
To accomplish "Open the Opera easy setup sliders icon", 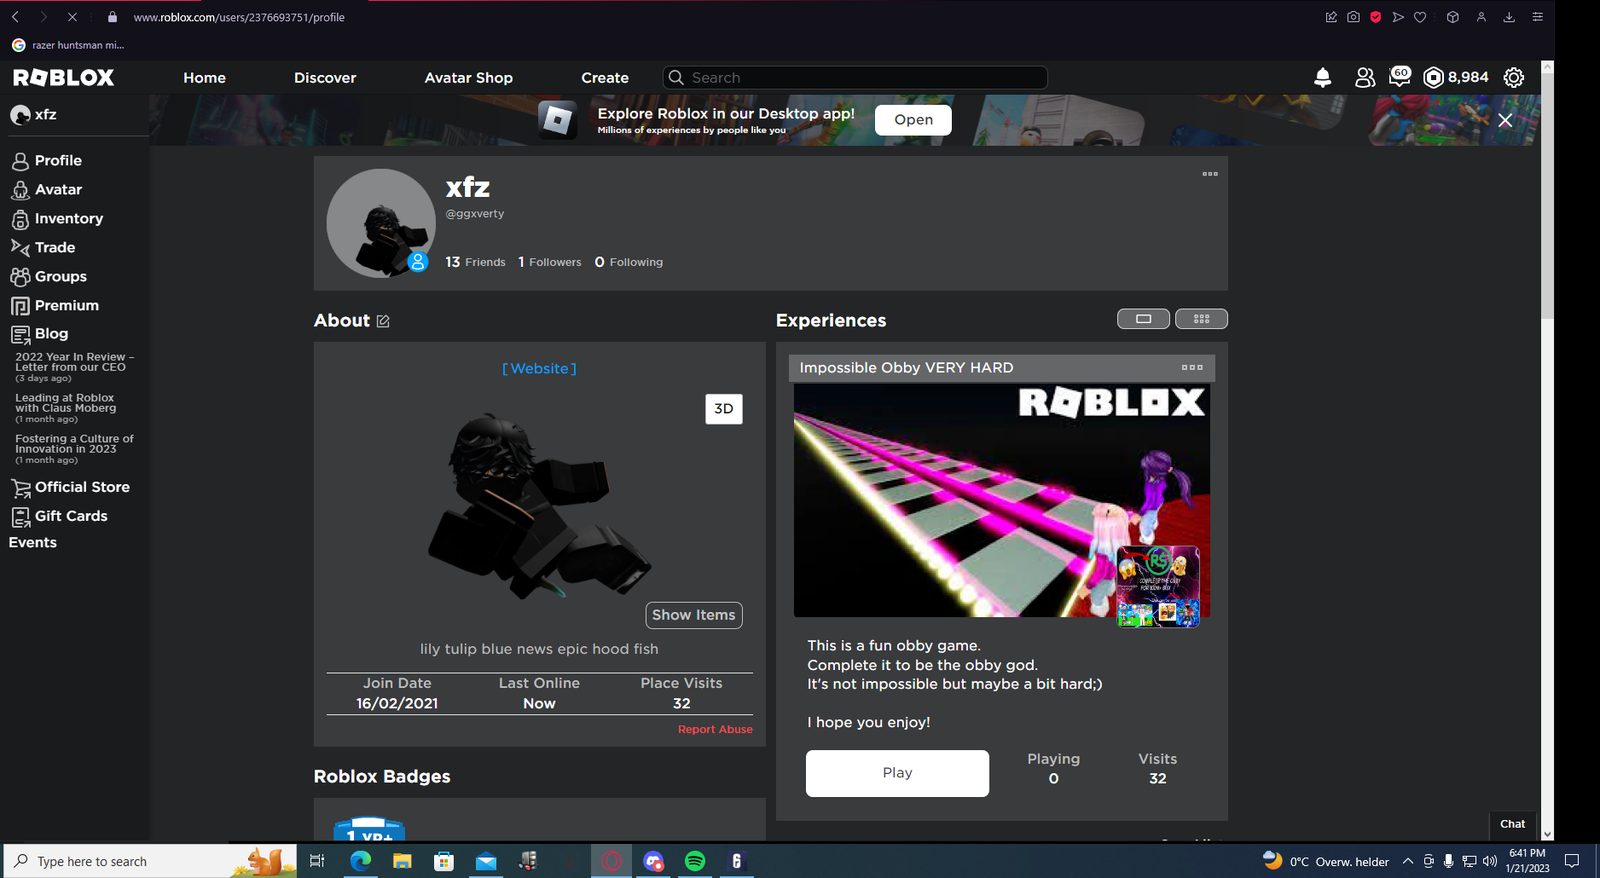I will tap(1538, 17).
